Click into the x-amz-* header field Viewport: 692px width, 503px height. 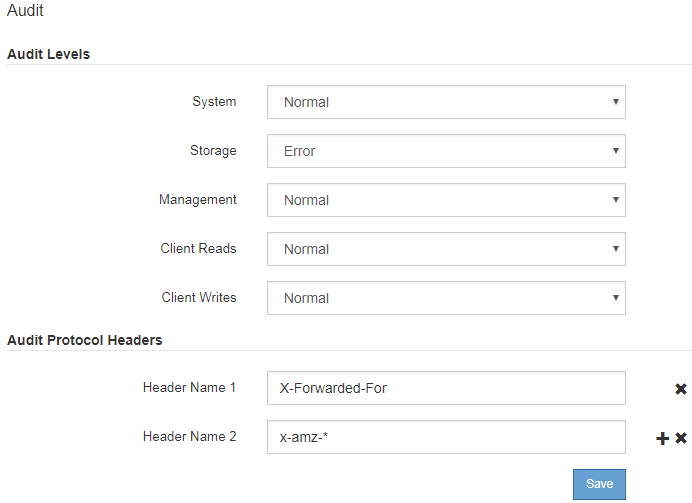[446, 437]
